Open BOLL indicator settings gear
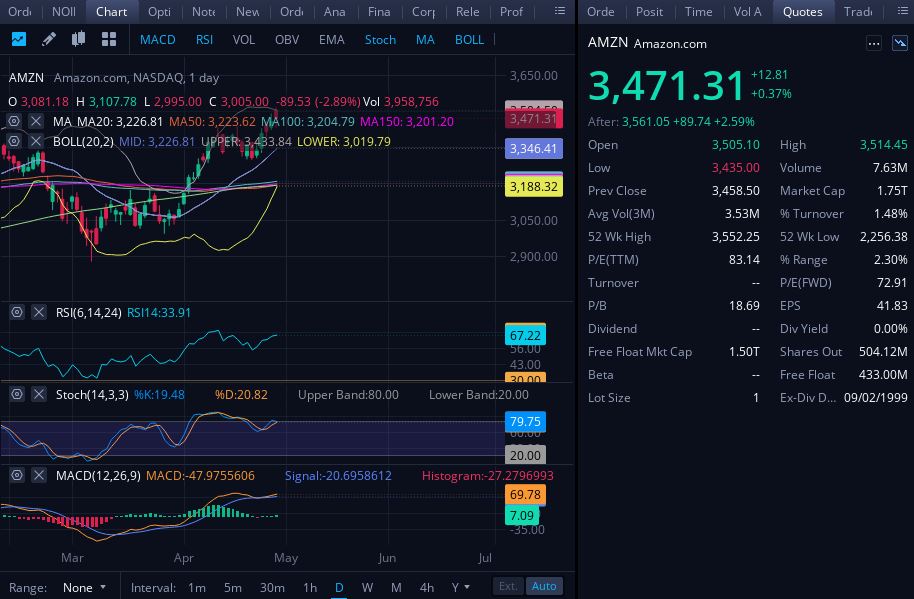This screenshot has width=914, height=599. [14, 141]
